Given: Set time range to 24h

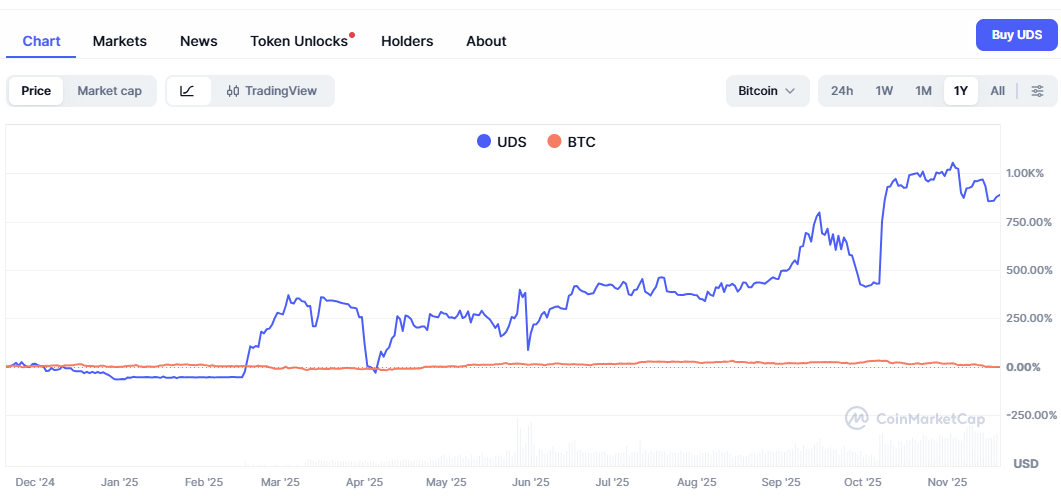Looking at the screenshot, I should click(842, 91).
